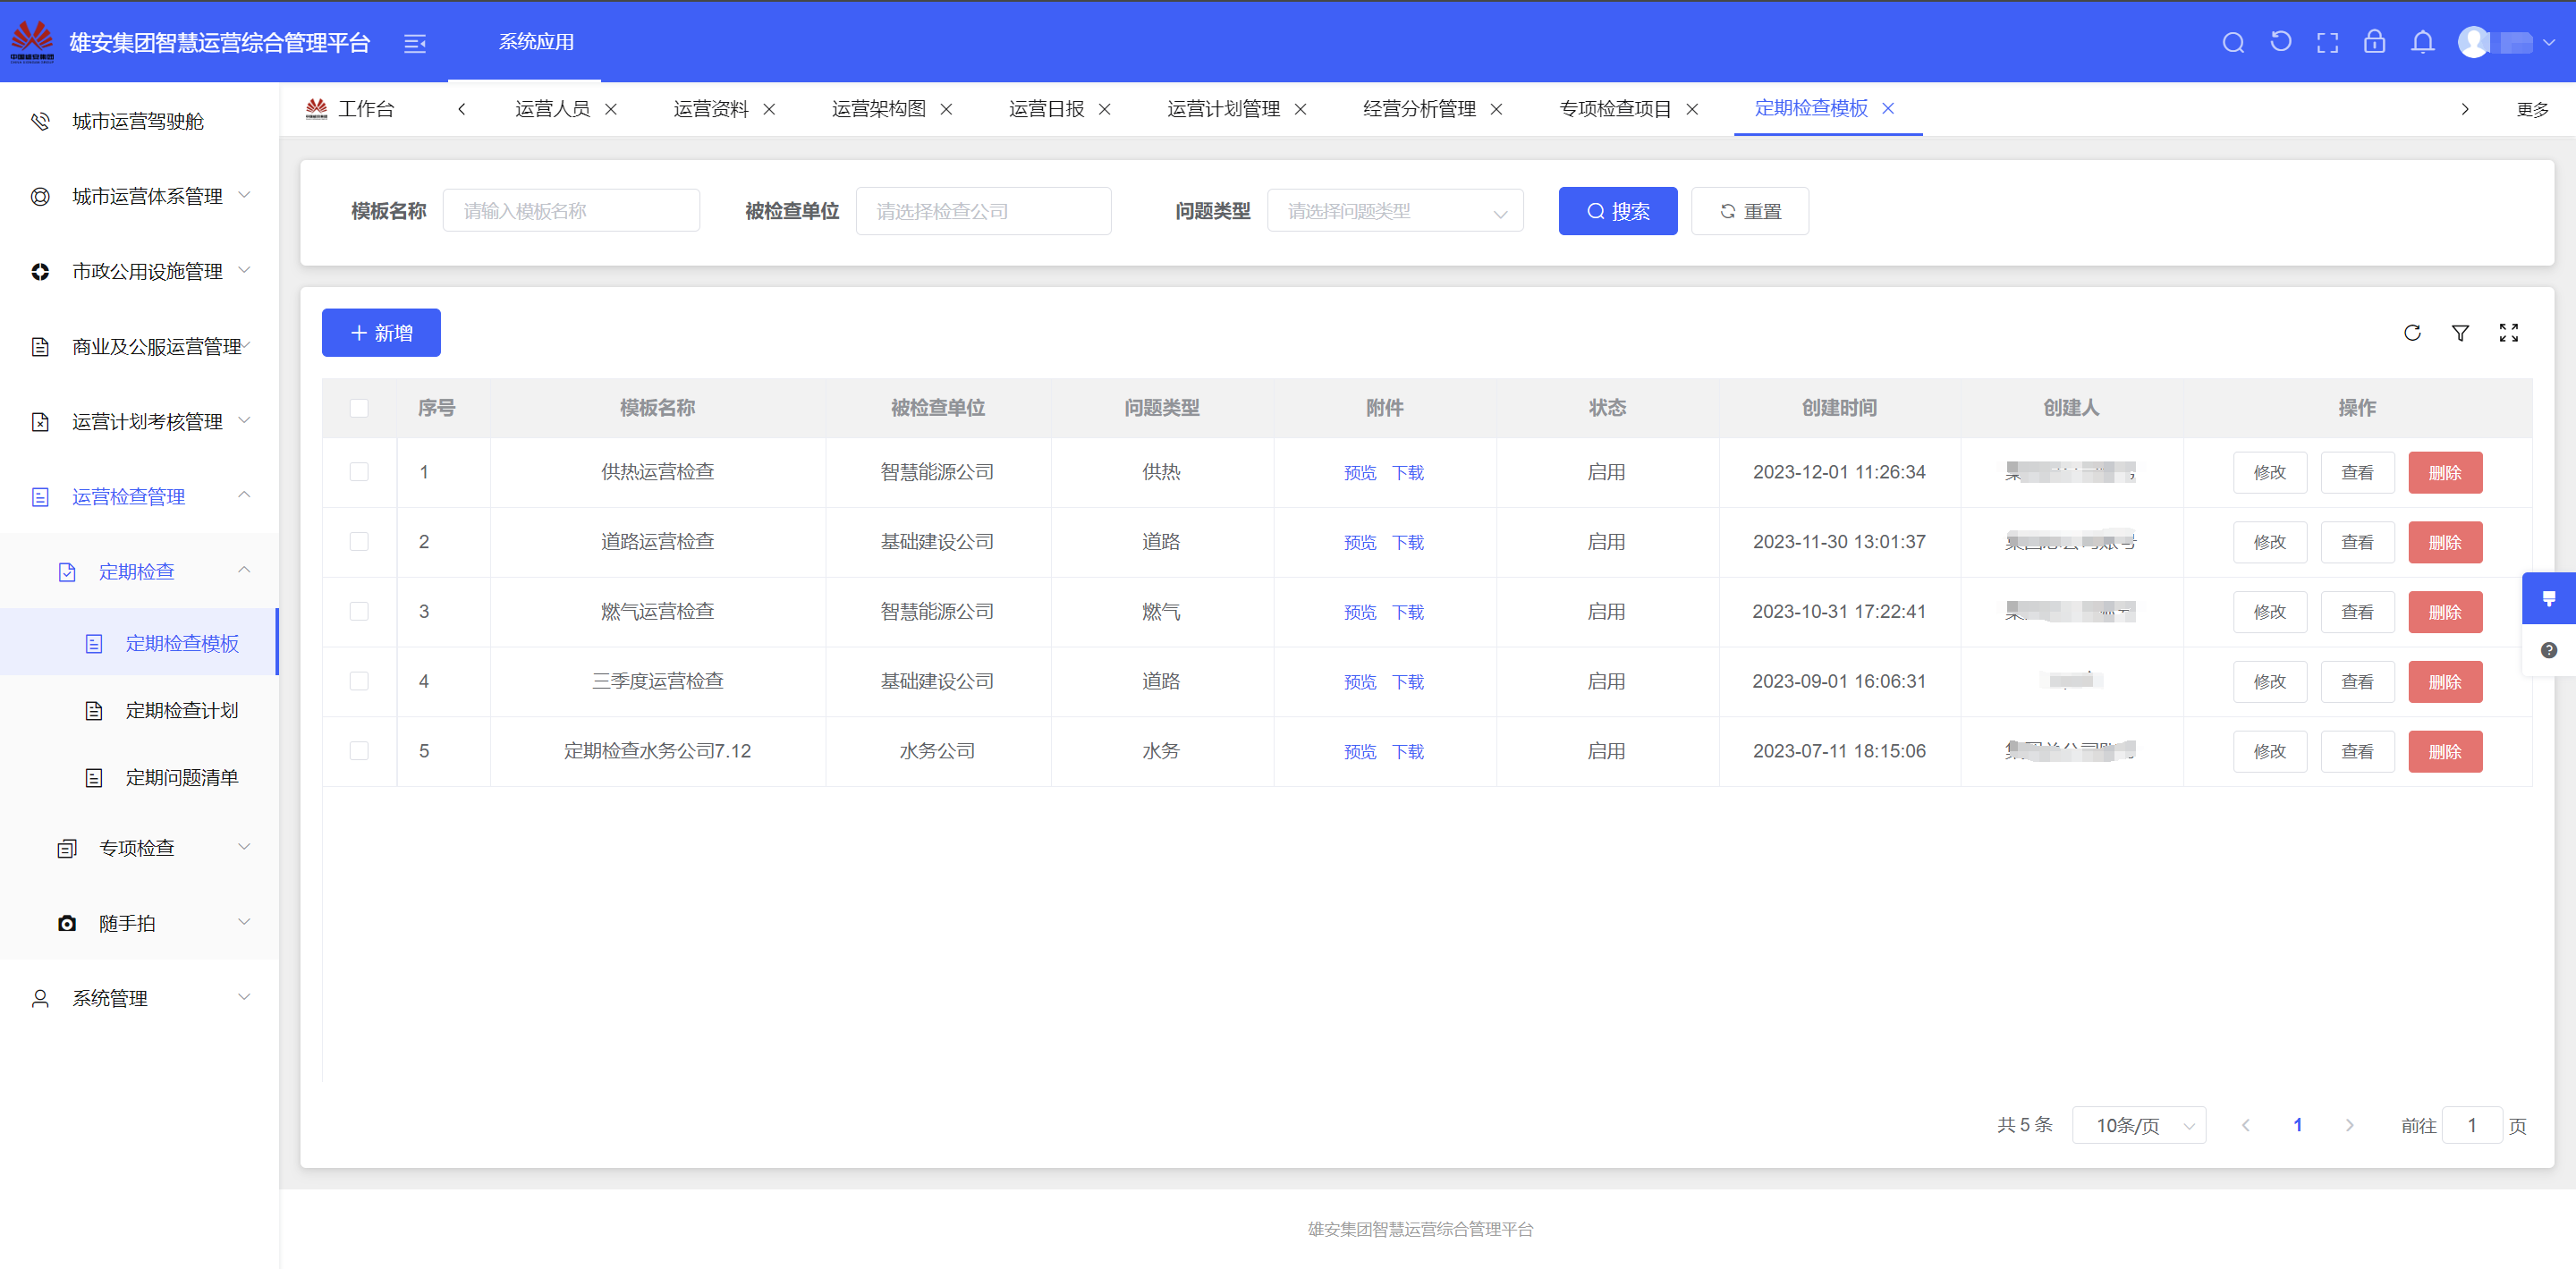Expand 市政公用设施管理 menu
The height and width of the screenshot is (1269, 2576).
click(140, 271)
